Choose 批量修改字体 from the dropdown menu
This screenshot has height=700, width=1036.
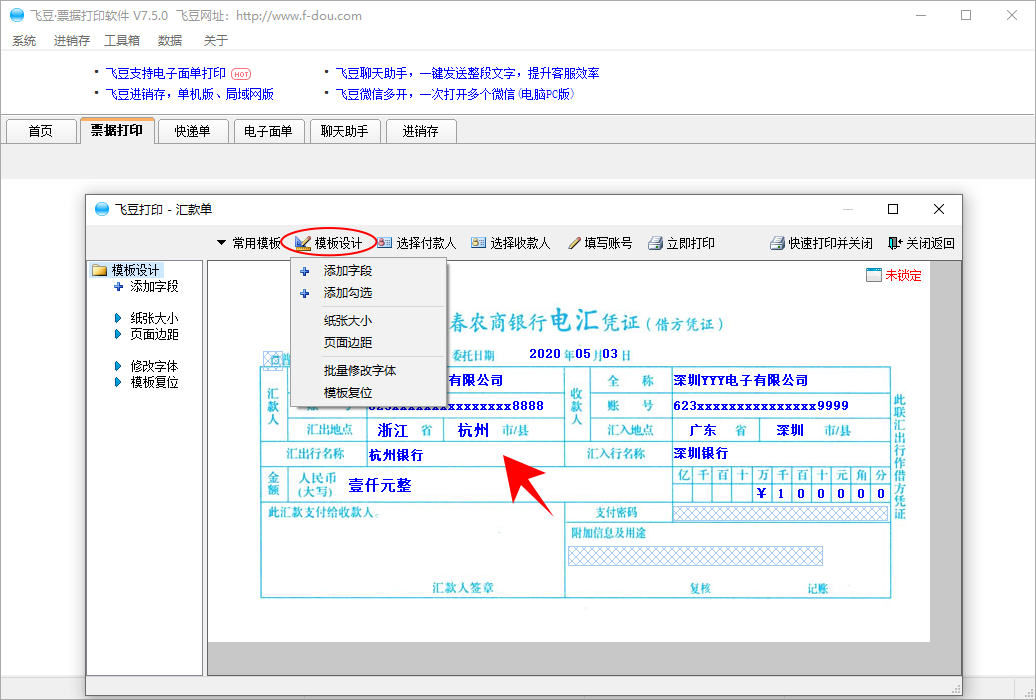click(369, 371)
